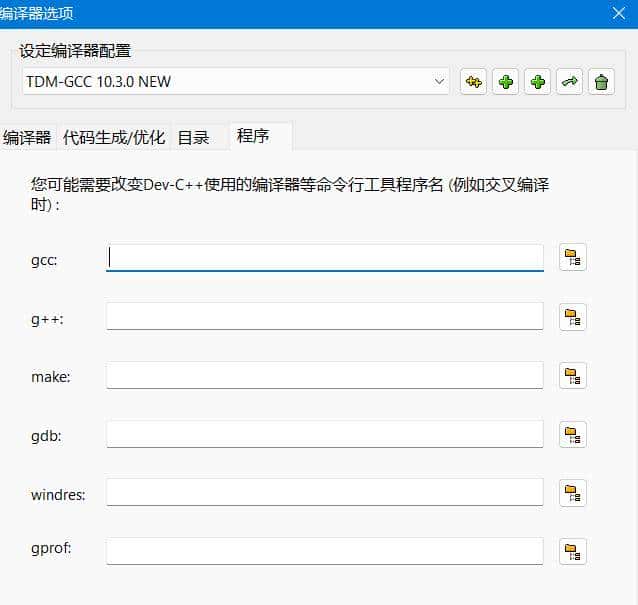Select the 程序 tab

click(261, 136)
